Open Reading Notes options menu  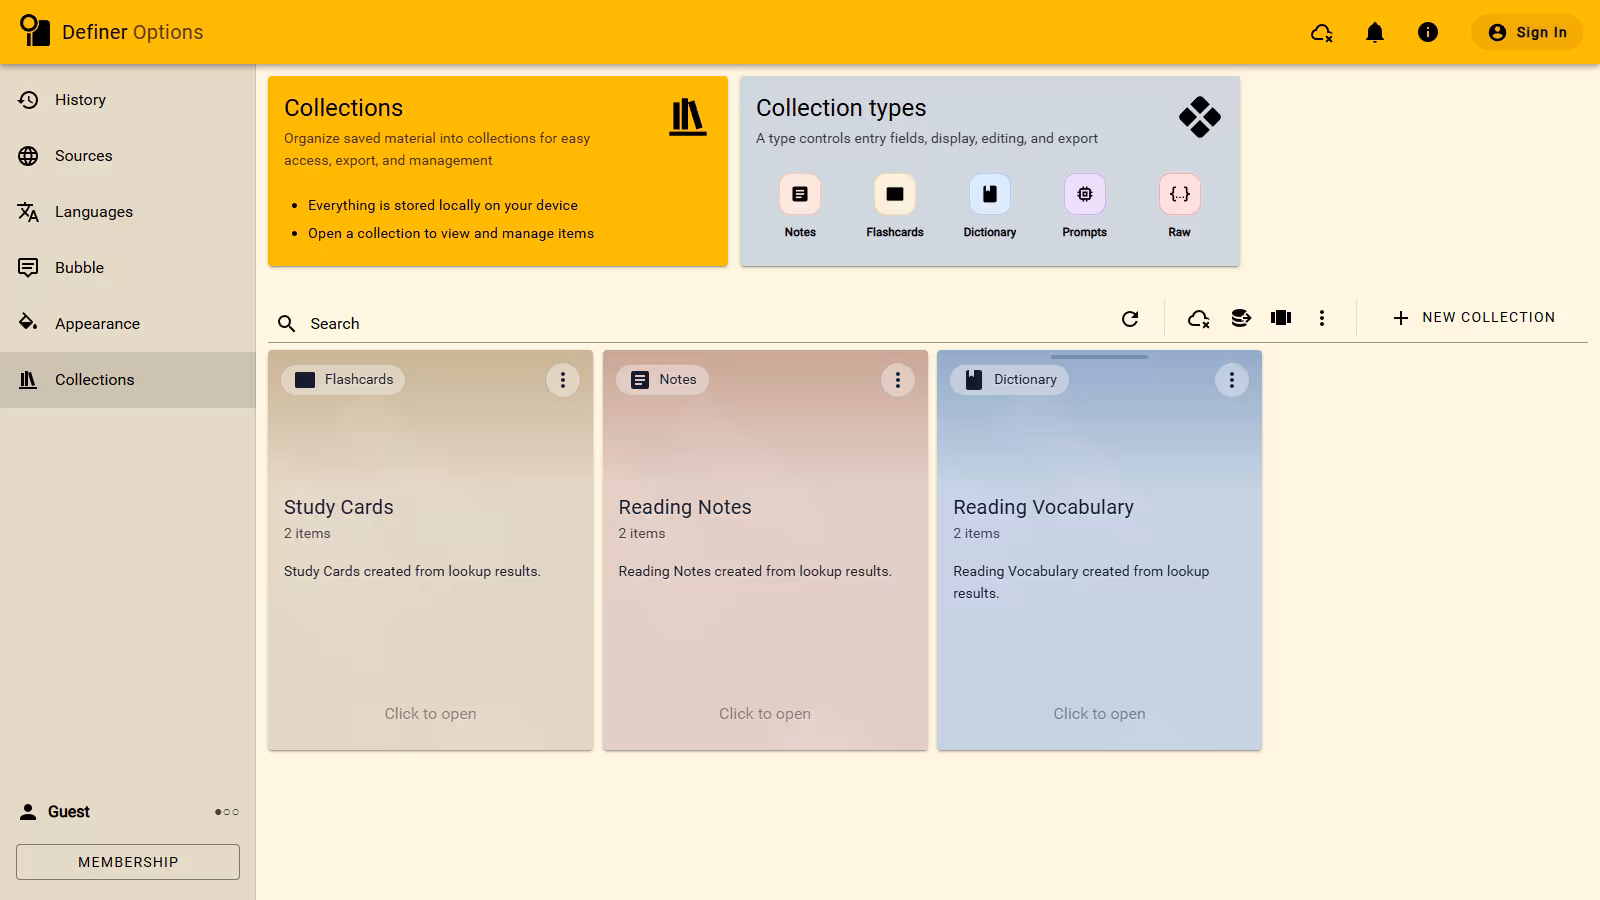point(898,380)
